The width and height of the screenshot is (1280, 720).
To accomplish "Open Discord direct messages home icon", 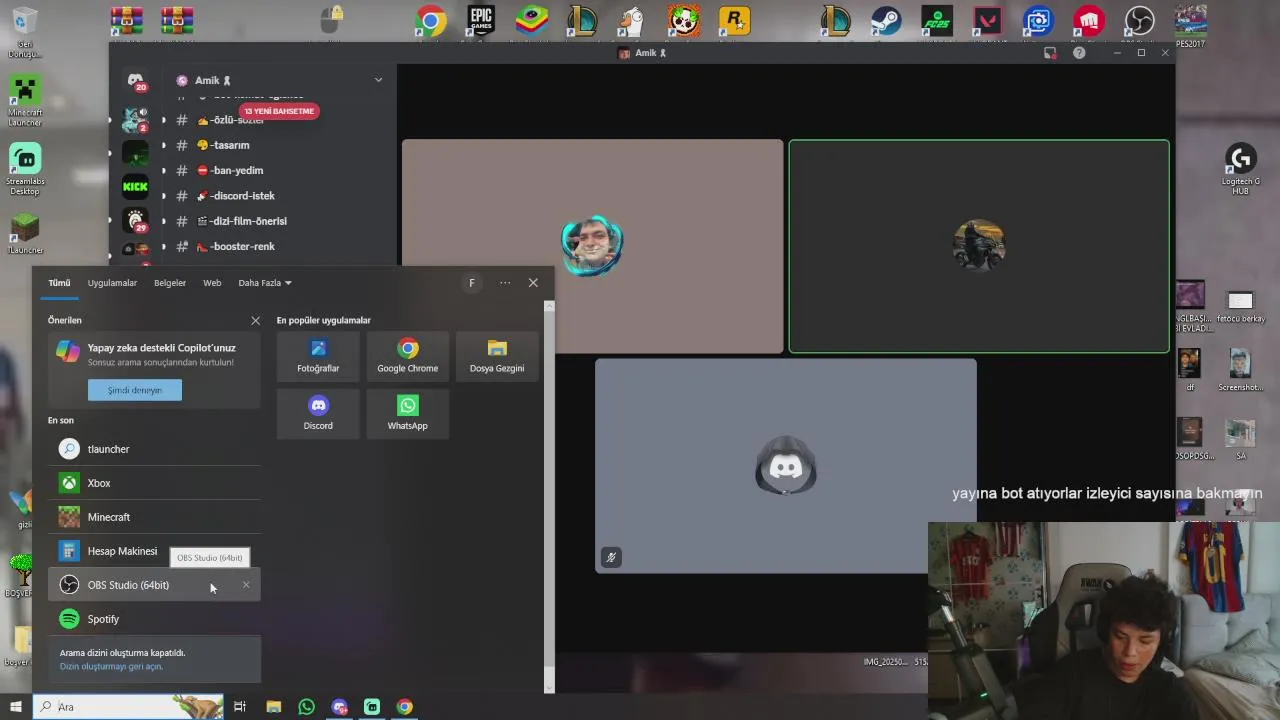I will pyautogui.click(x=135, y=80).
